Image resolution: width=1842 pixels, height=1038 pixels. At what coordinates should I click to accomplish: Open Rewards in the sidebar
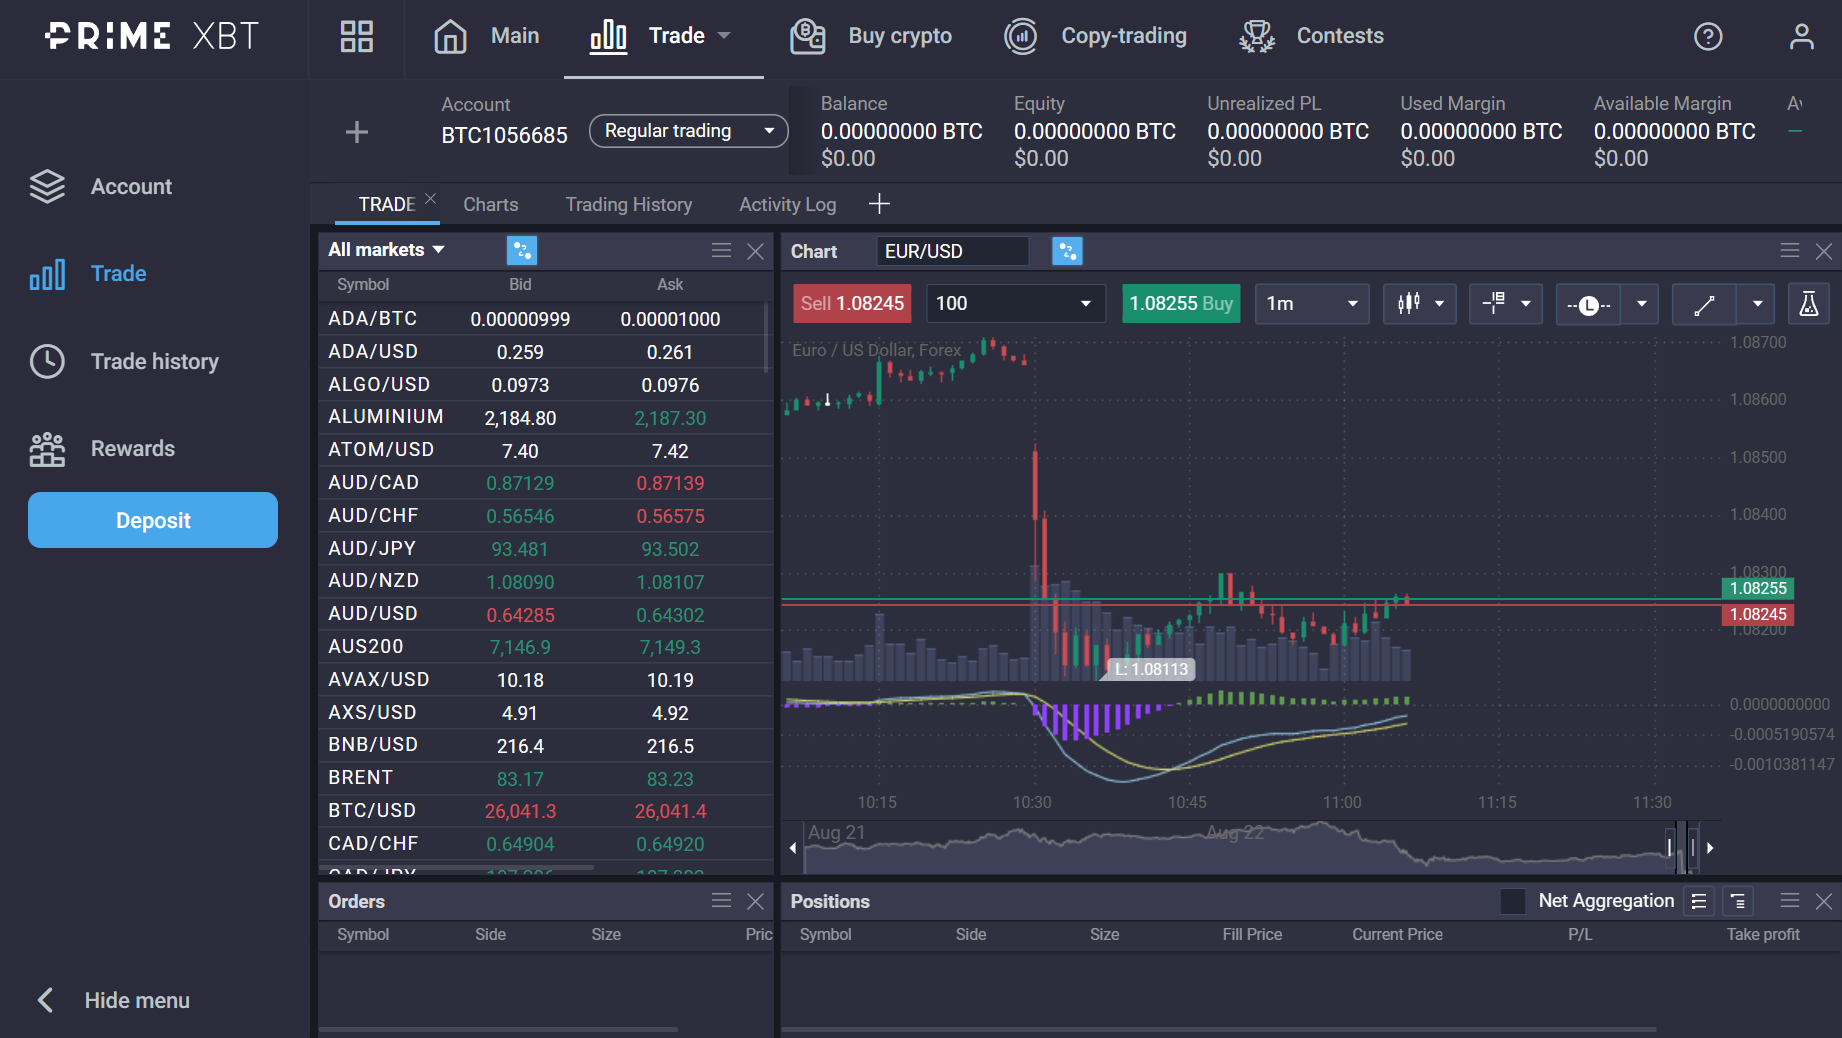click(102, 449)
